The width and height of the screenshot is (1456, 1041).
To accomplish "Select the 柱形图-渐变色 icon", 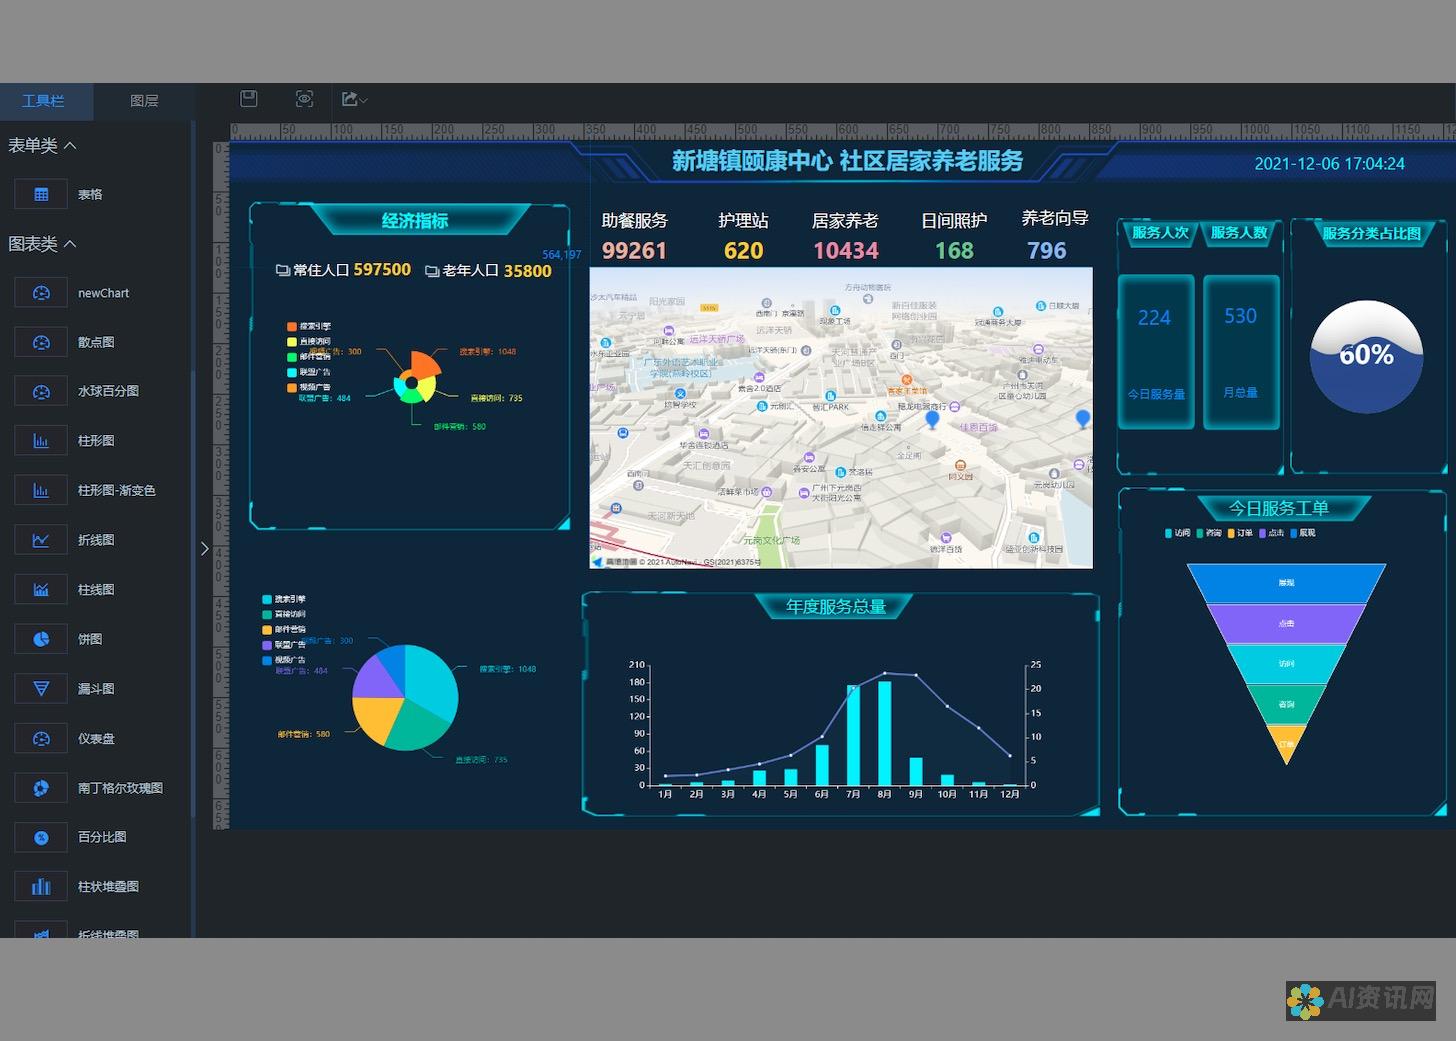I will pyautogui.click(x=41, y=491).
